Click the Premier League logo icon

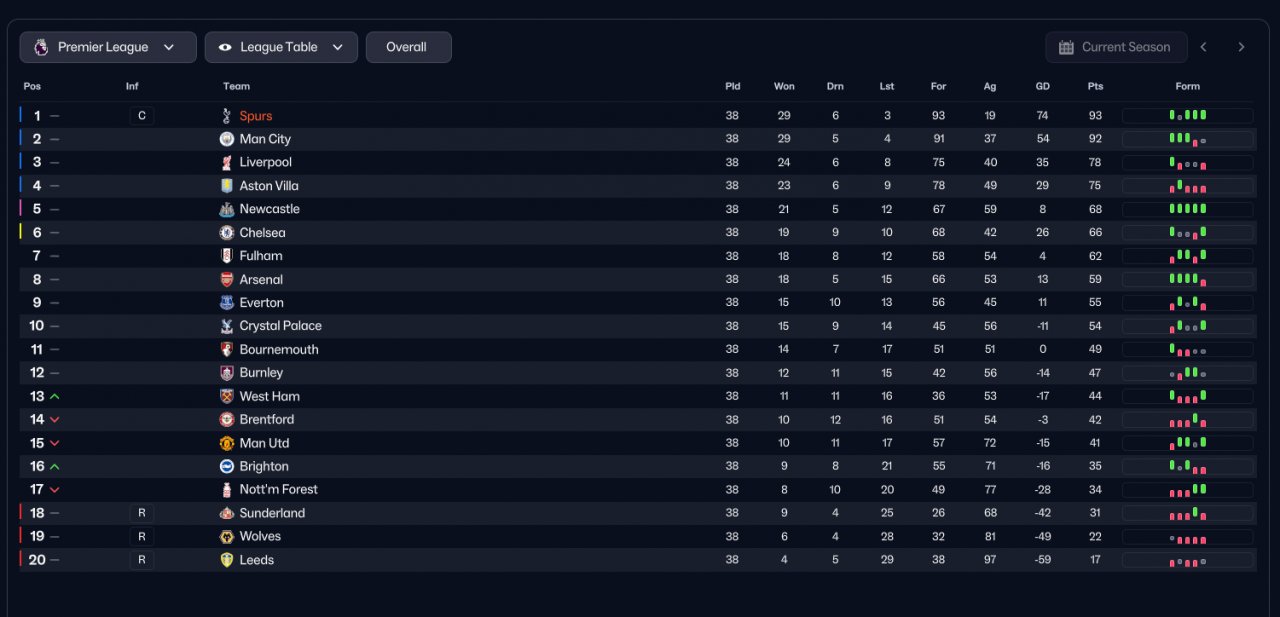pyautogui.click(x=40, y=47)
